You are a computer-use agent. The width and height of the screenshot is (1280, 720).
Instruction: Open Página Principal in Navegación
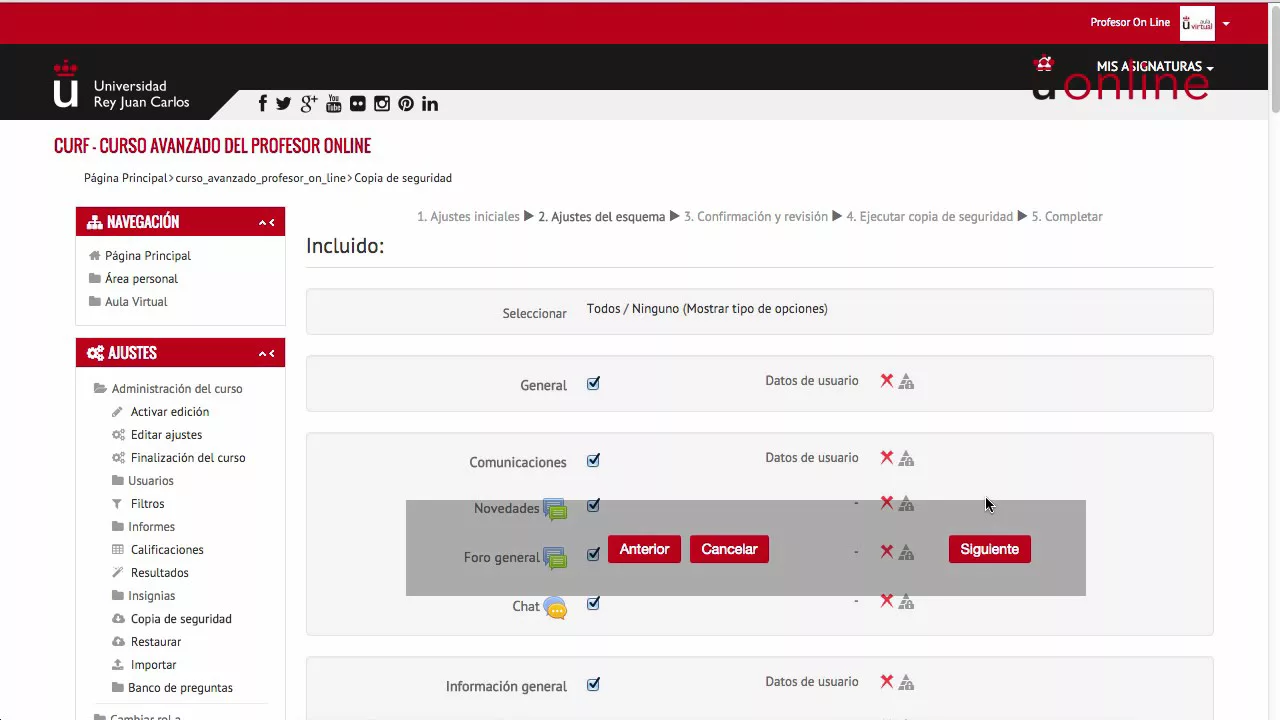(x=148, y=256)
